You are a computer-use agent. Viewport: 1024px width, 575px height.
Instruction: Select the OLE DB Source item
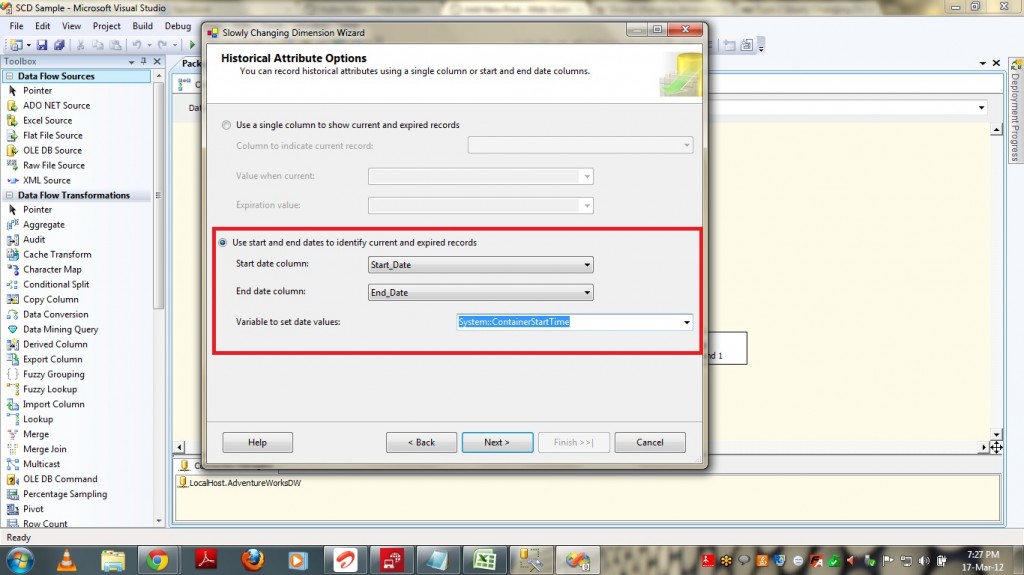[x=52, y=150]
